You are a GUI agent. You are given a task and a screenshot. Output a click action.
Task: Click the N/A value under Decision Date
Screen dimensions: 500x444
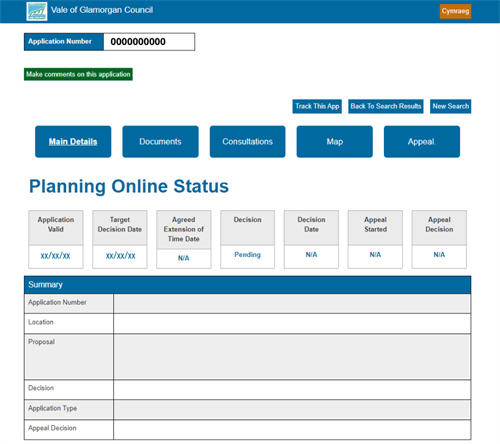click(x=311, y=255)
